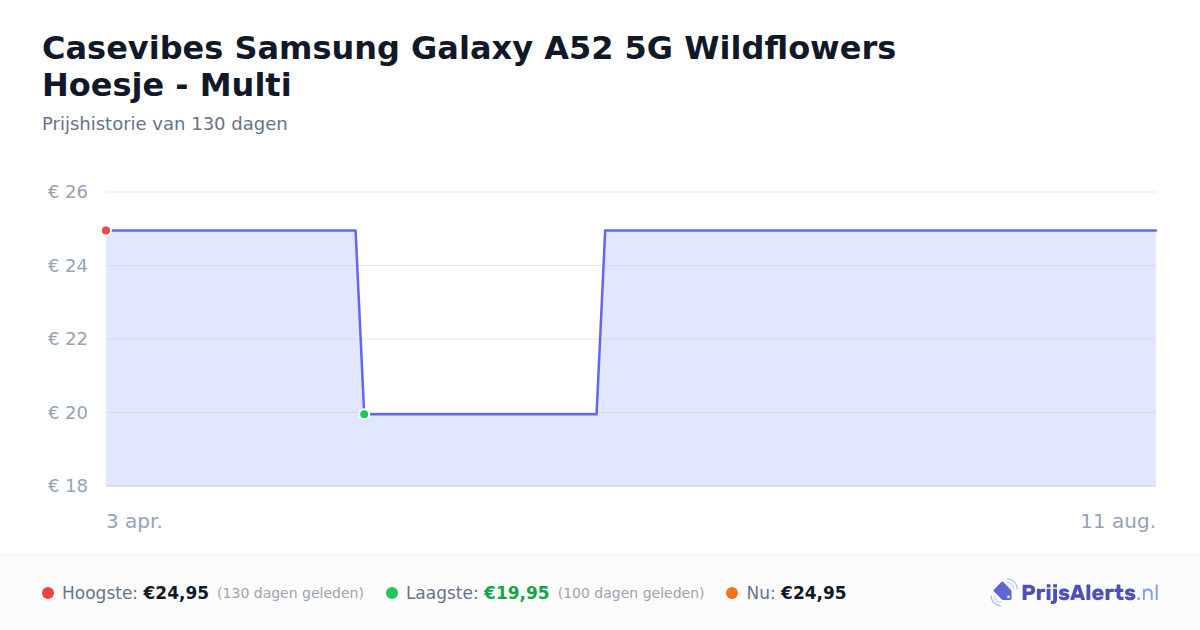Click the subtitle Prijshistorie van 130 dagen

[x=165, y=124]
